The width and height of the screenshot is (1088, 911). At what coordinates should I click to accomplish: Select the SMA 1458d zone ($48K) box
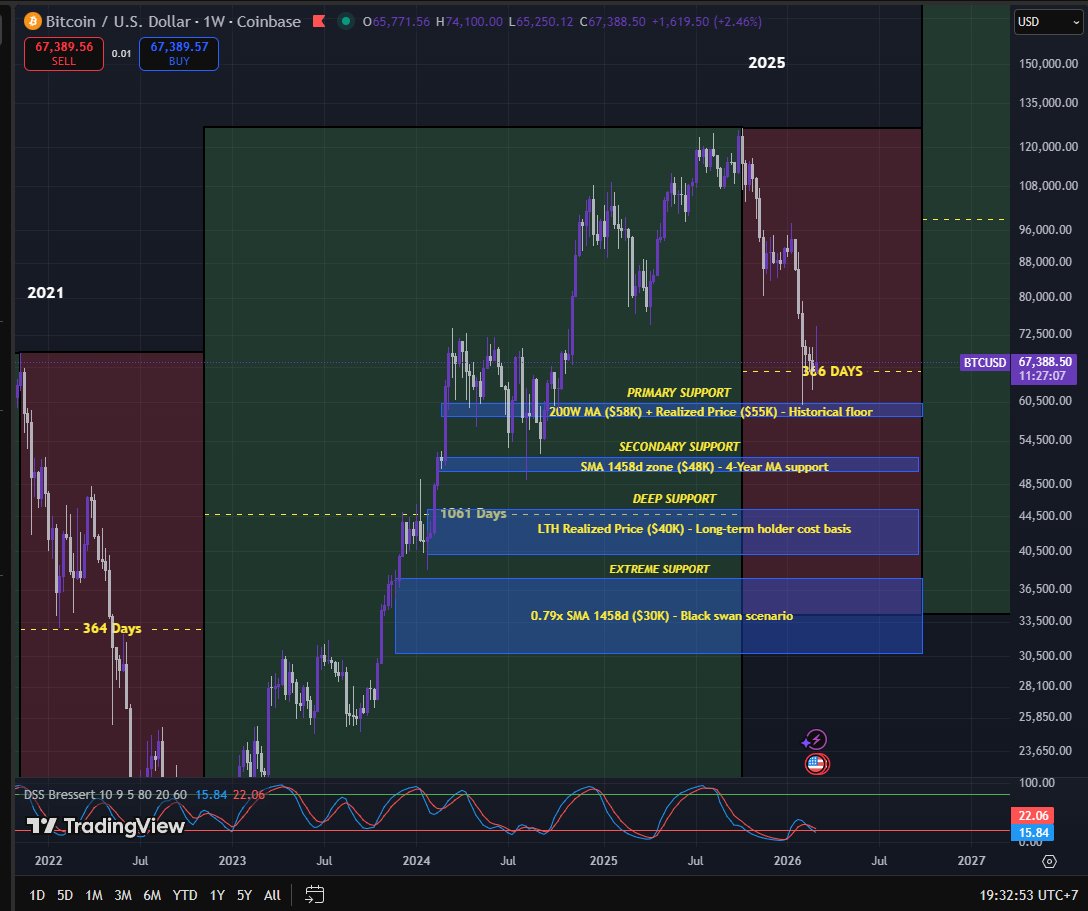680,464
